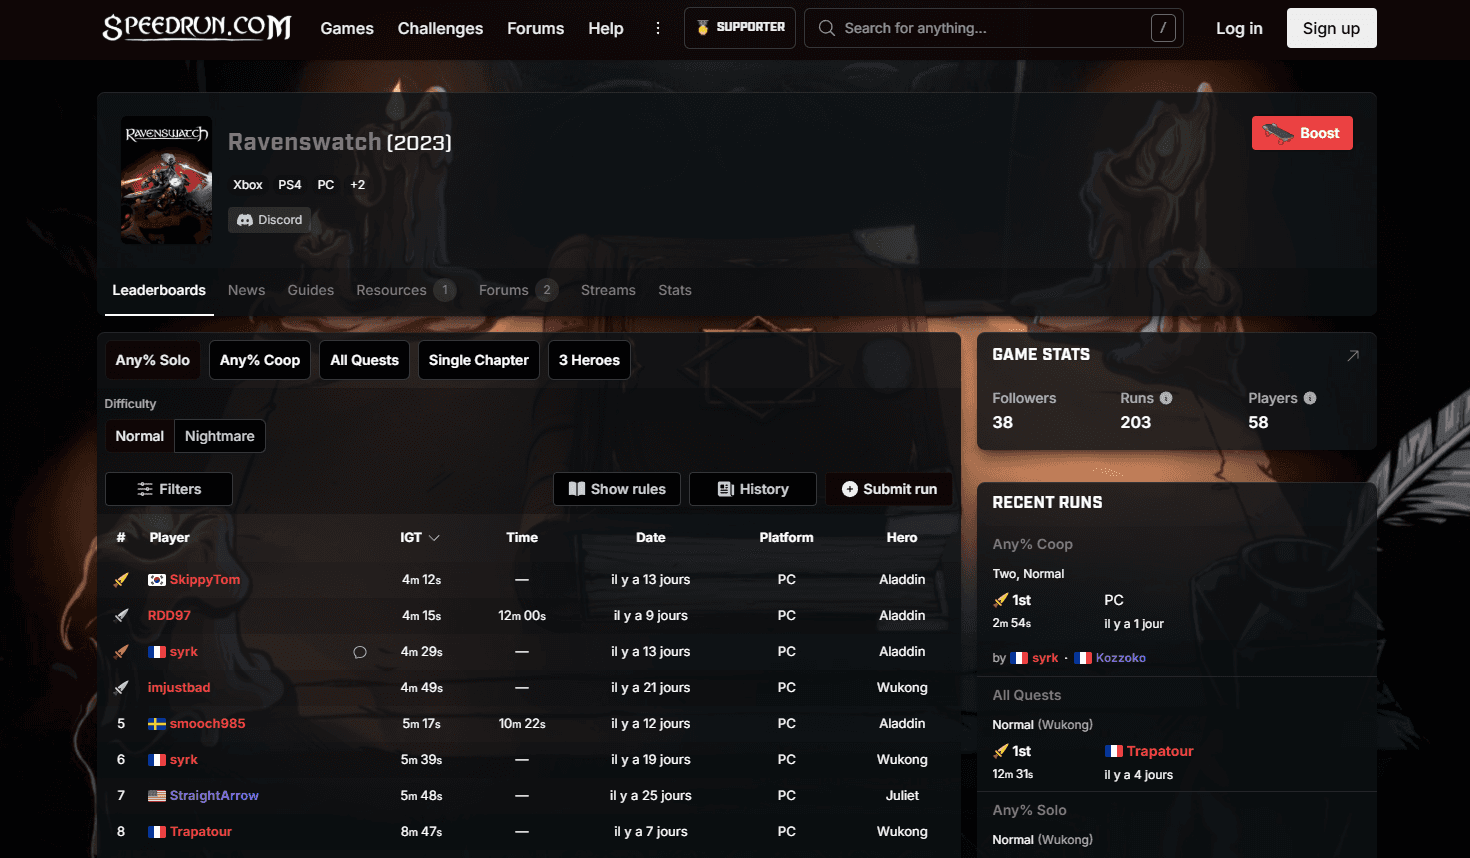1470x858 pixels.
Task: Click Show rules button
Action: pos(617,489)
